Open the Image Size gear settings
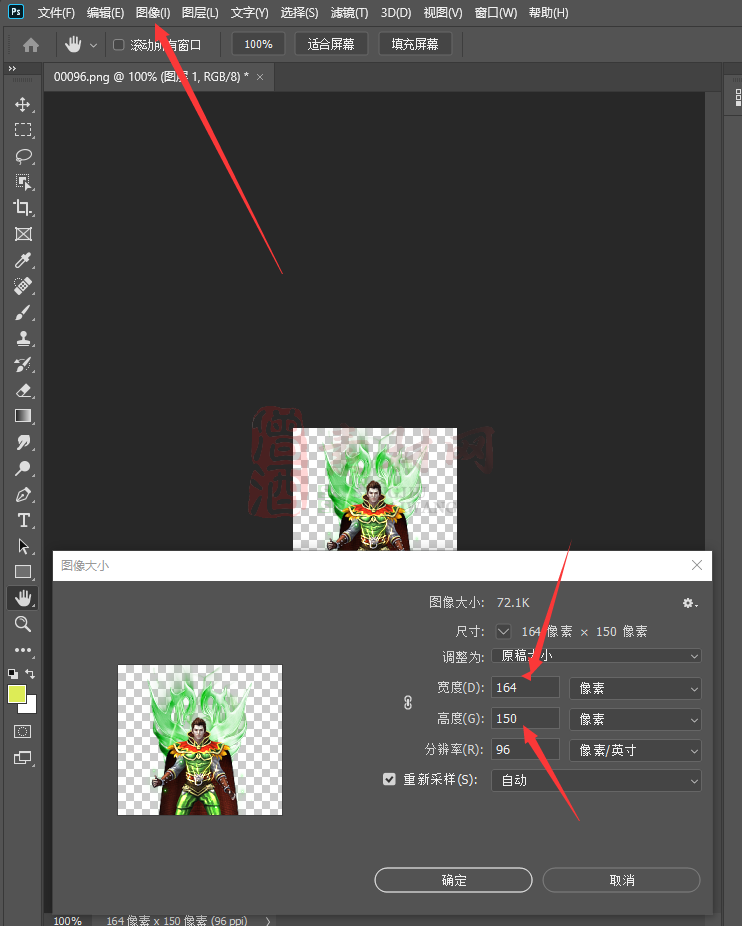 point(689,603)
